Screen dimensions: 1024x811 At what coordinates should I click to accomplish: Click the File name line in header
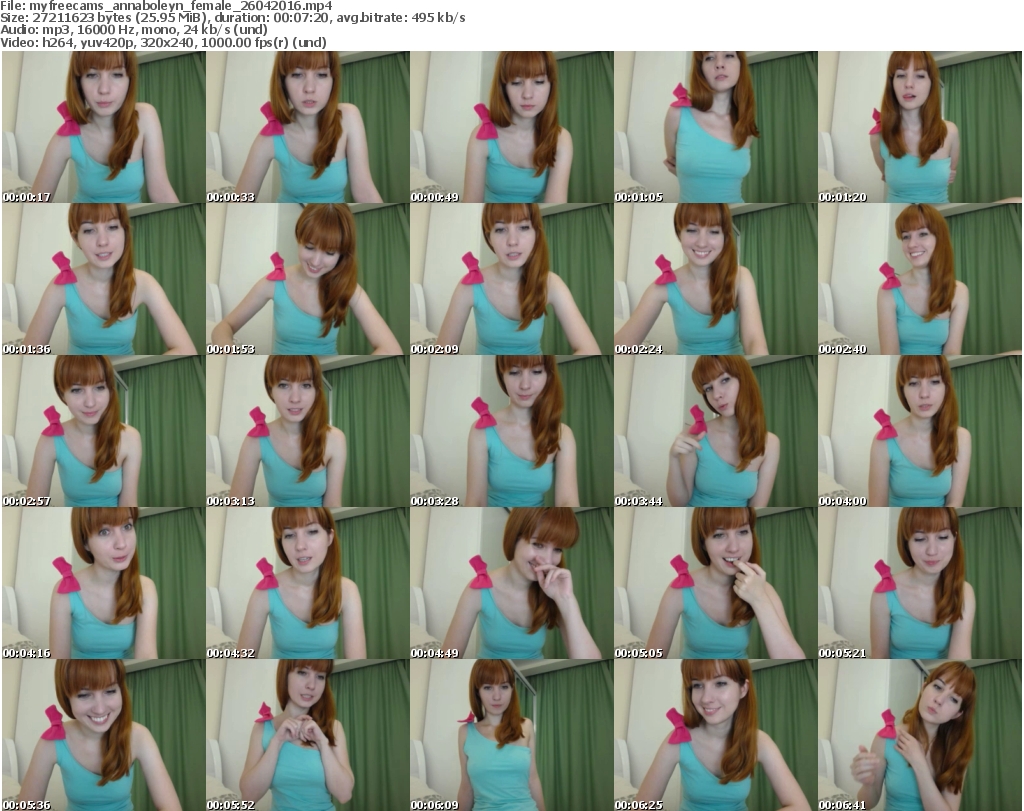(x=167, y=6)
